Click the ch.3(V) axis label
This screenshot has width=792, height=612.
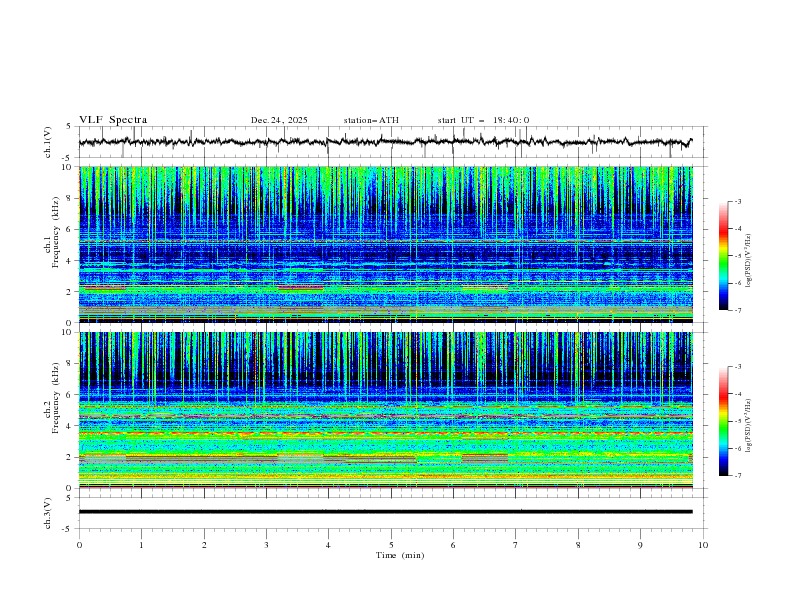[x=48, y=512]
